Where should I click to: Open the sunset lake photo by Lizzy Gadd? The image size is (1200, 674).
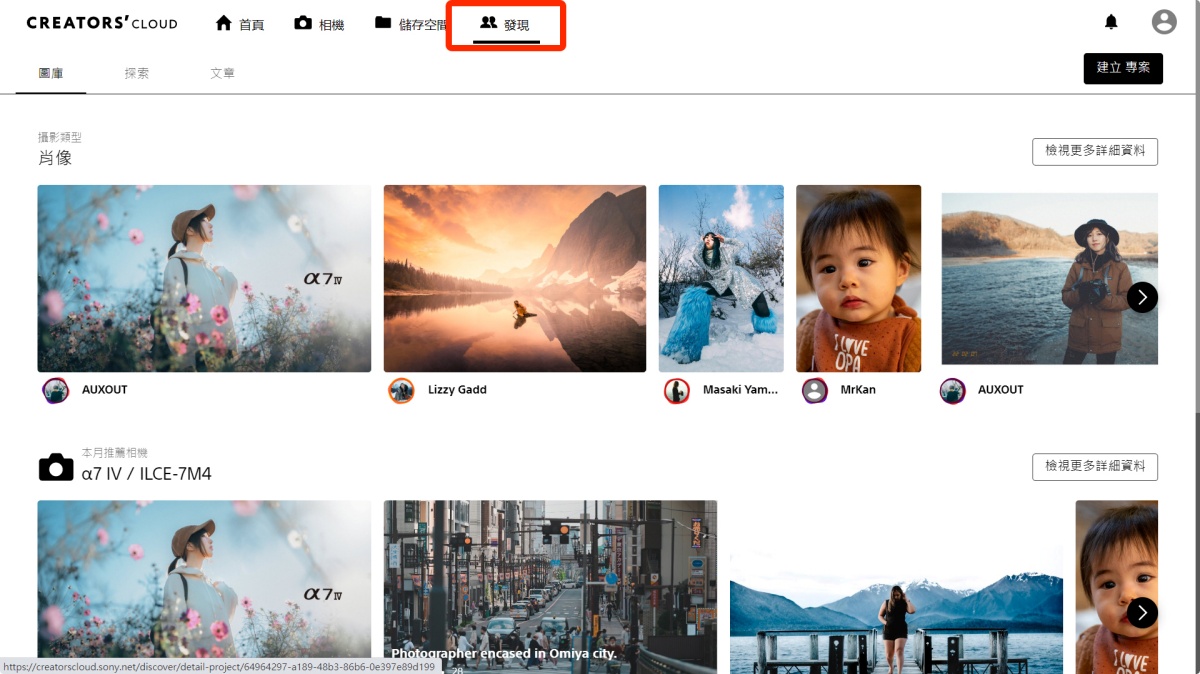click(514, 278)
